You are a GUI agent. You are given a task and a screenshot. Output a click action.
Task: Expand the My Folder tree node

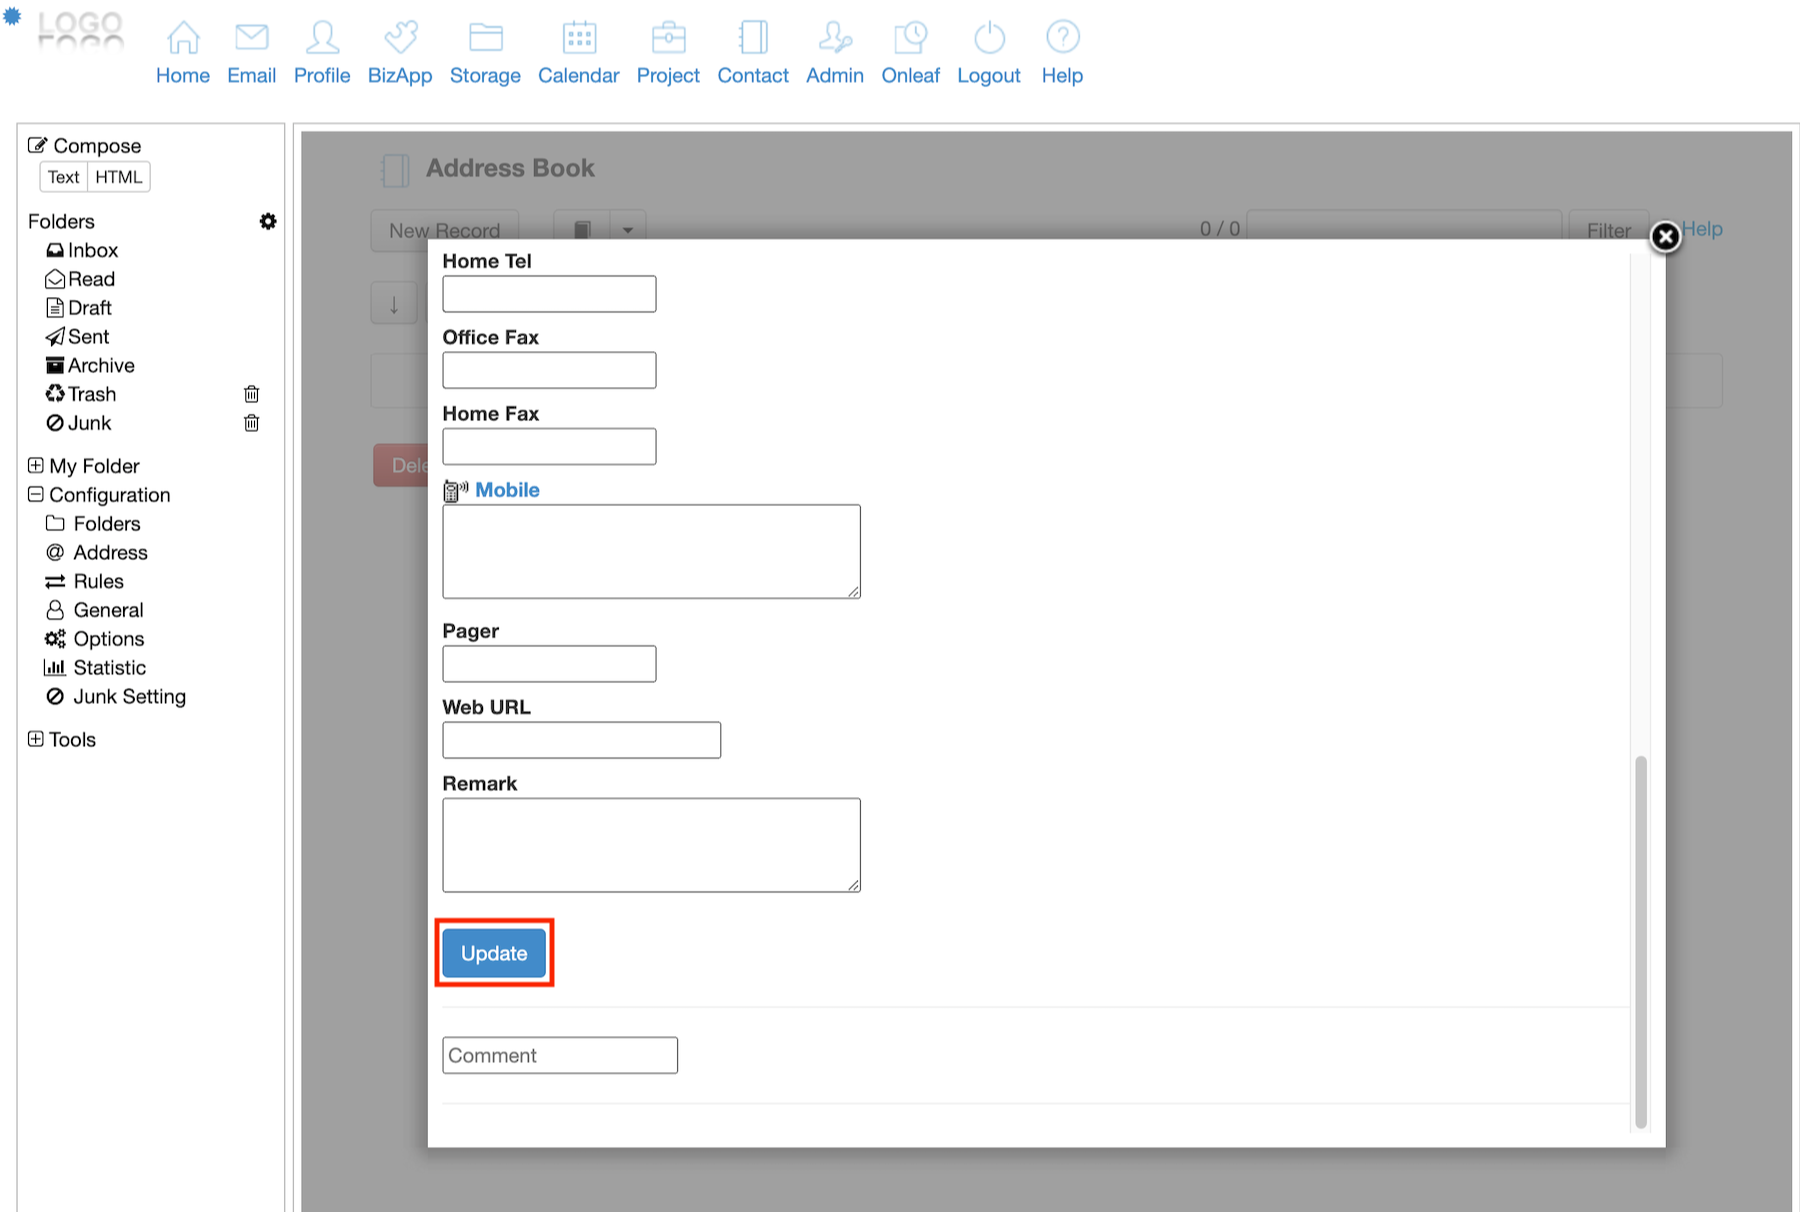point(36,466)
